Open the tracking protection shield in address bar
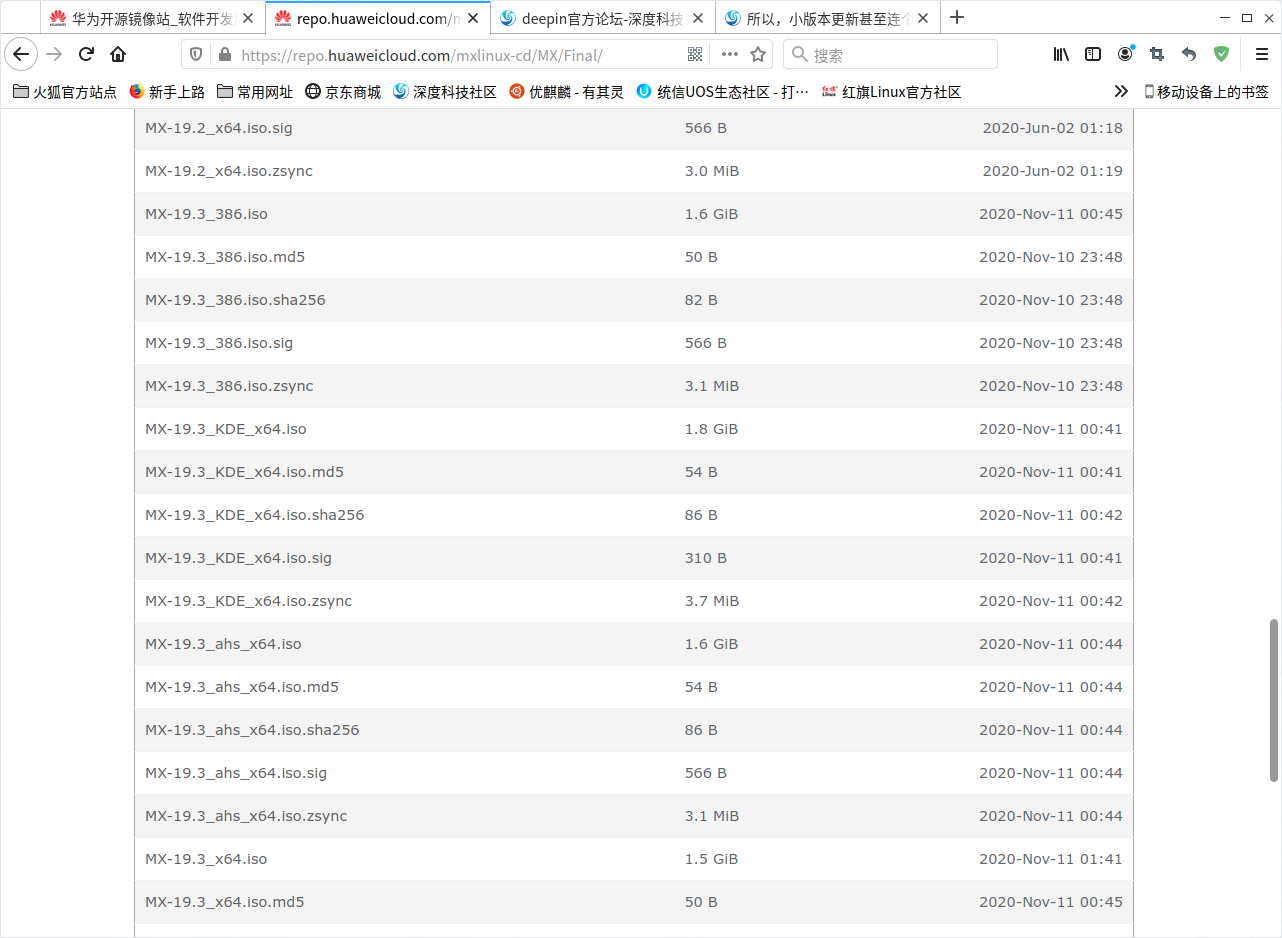1282x938 pixels. tap(197, 54)
